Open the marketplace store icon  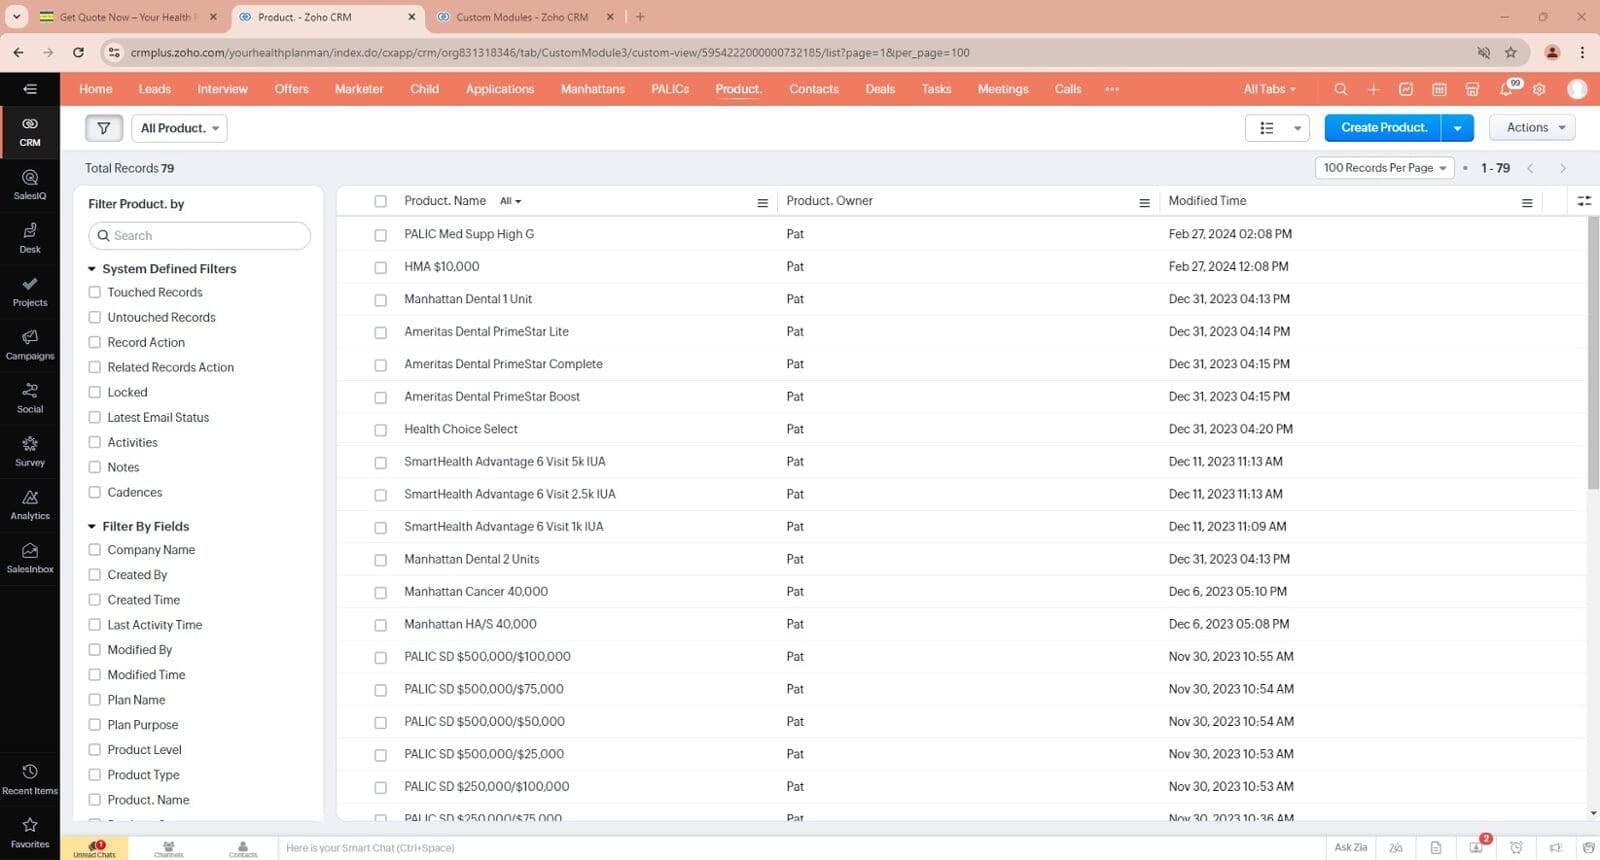point(1472,89)
